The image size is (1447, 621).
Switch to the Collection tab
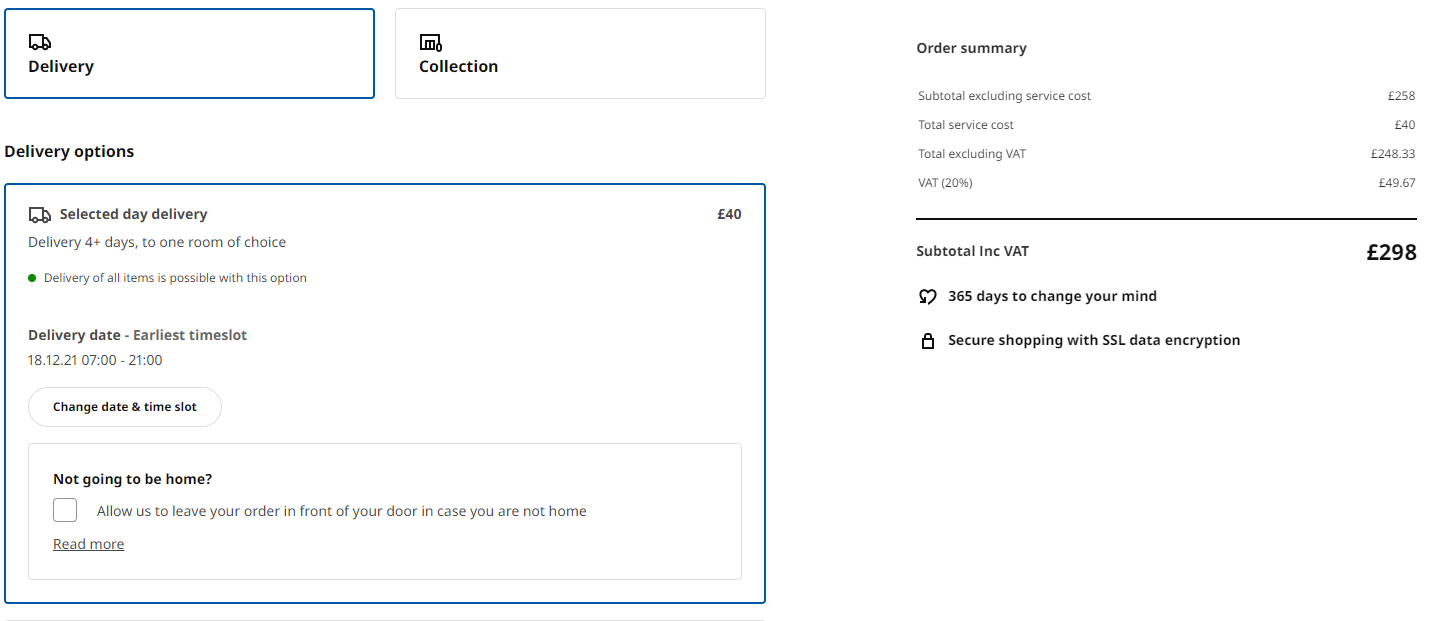[580, 53]
